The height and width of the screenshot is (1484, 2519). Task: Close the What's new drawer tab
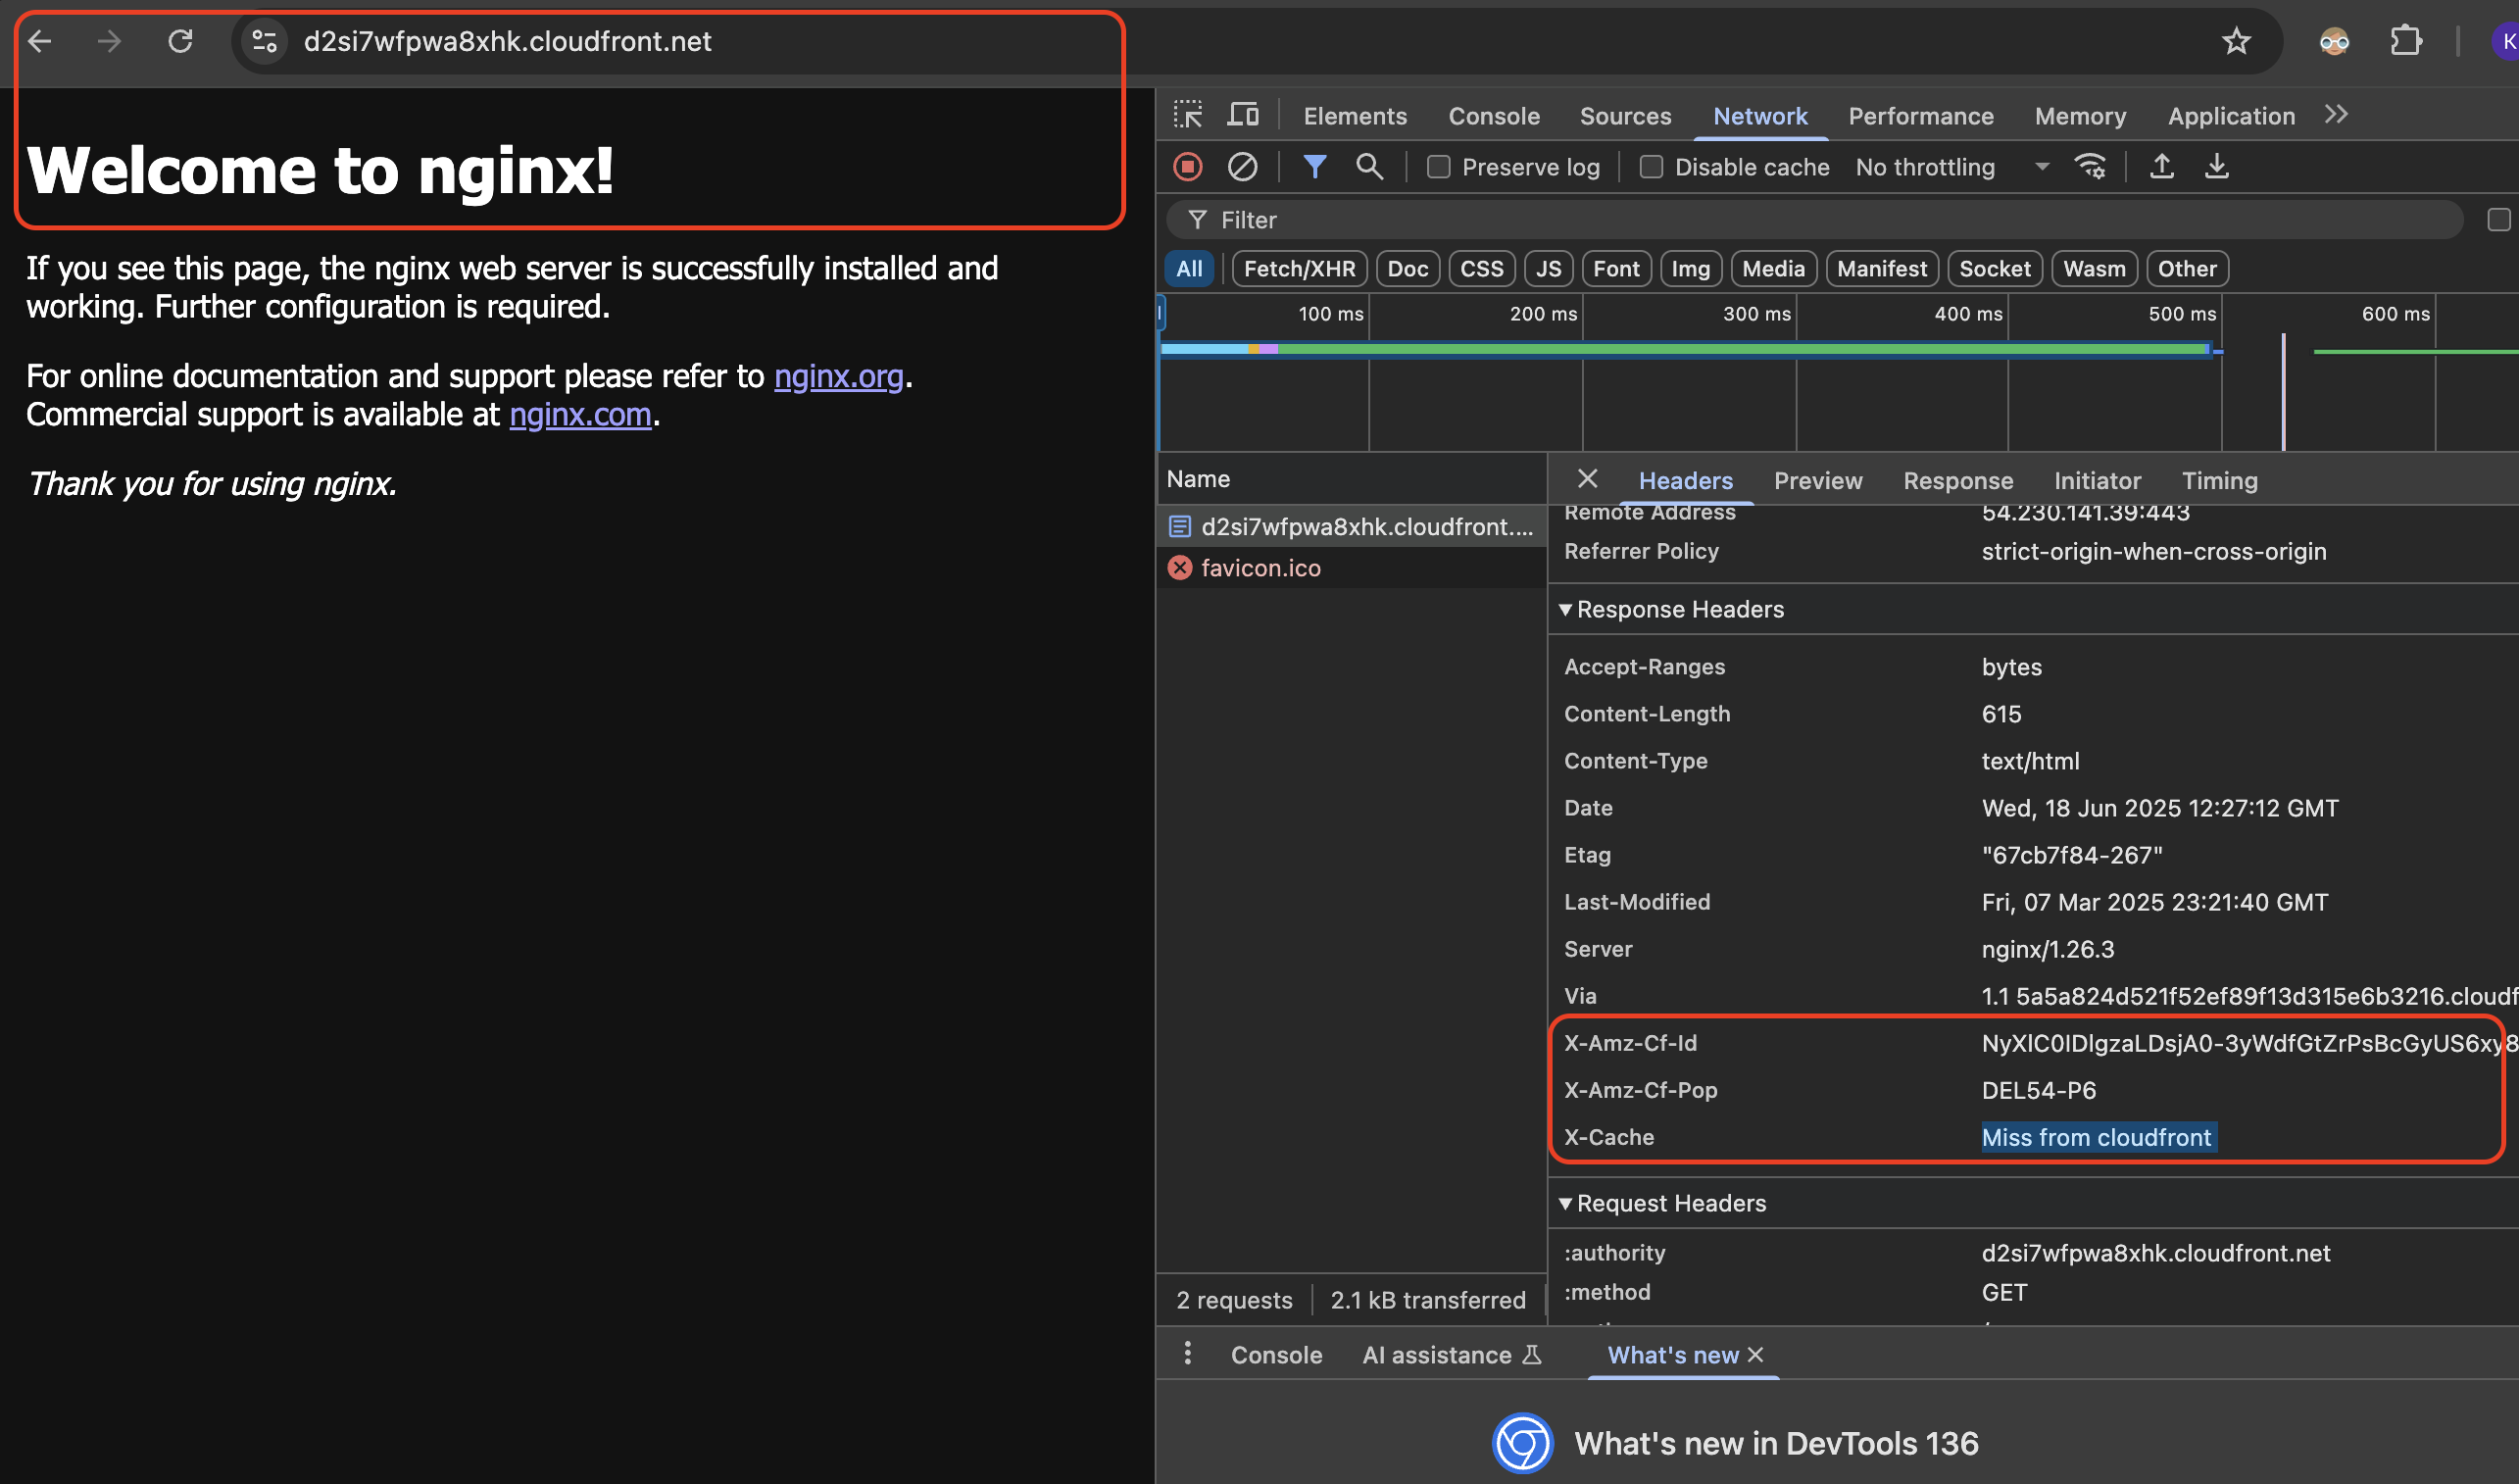(x=1755, y=1354)
